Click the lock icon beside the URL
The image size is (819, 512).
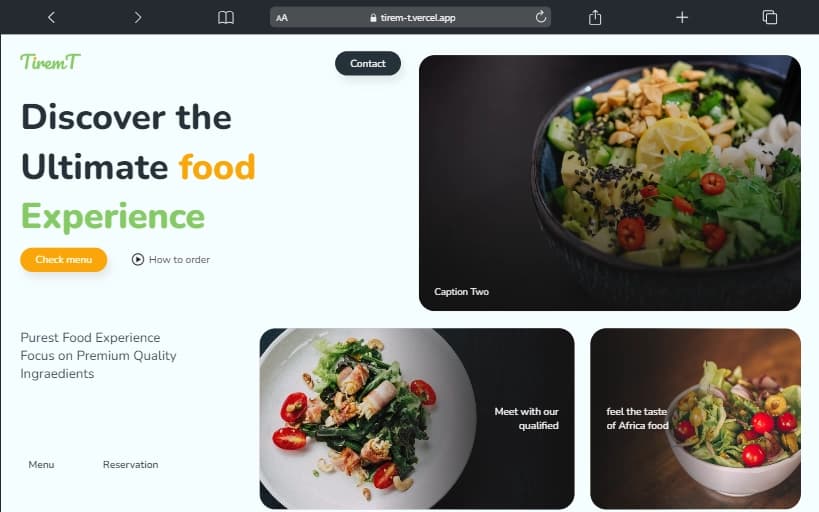[x=373, y=18]
